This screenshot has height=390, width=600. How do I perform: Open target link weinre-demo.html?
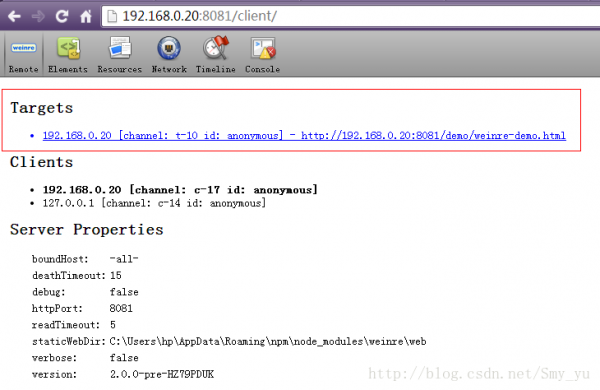click(304, 135)
